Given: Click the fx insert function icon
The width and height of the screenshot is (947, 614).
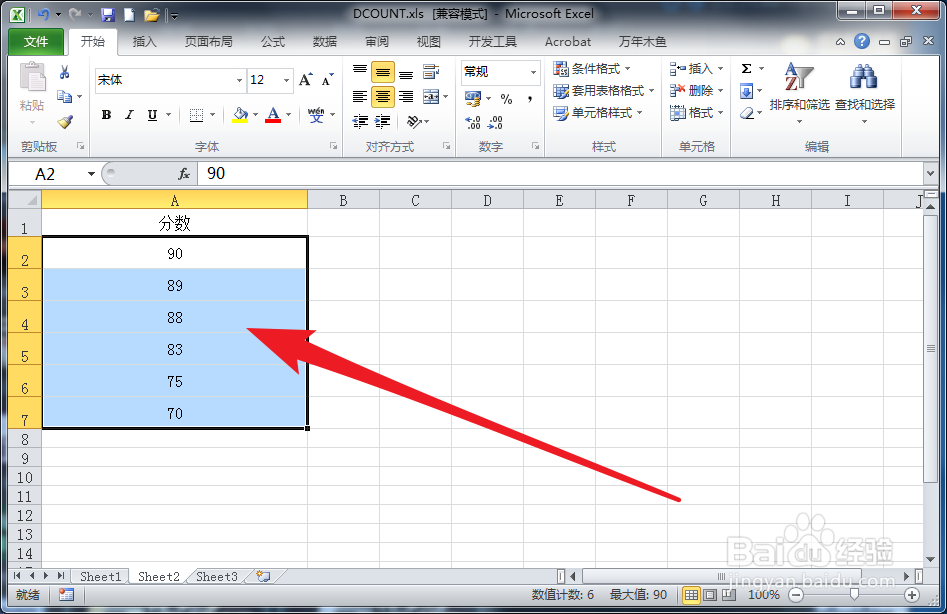Looking at the screenshot, I should tap(184, 174).
